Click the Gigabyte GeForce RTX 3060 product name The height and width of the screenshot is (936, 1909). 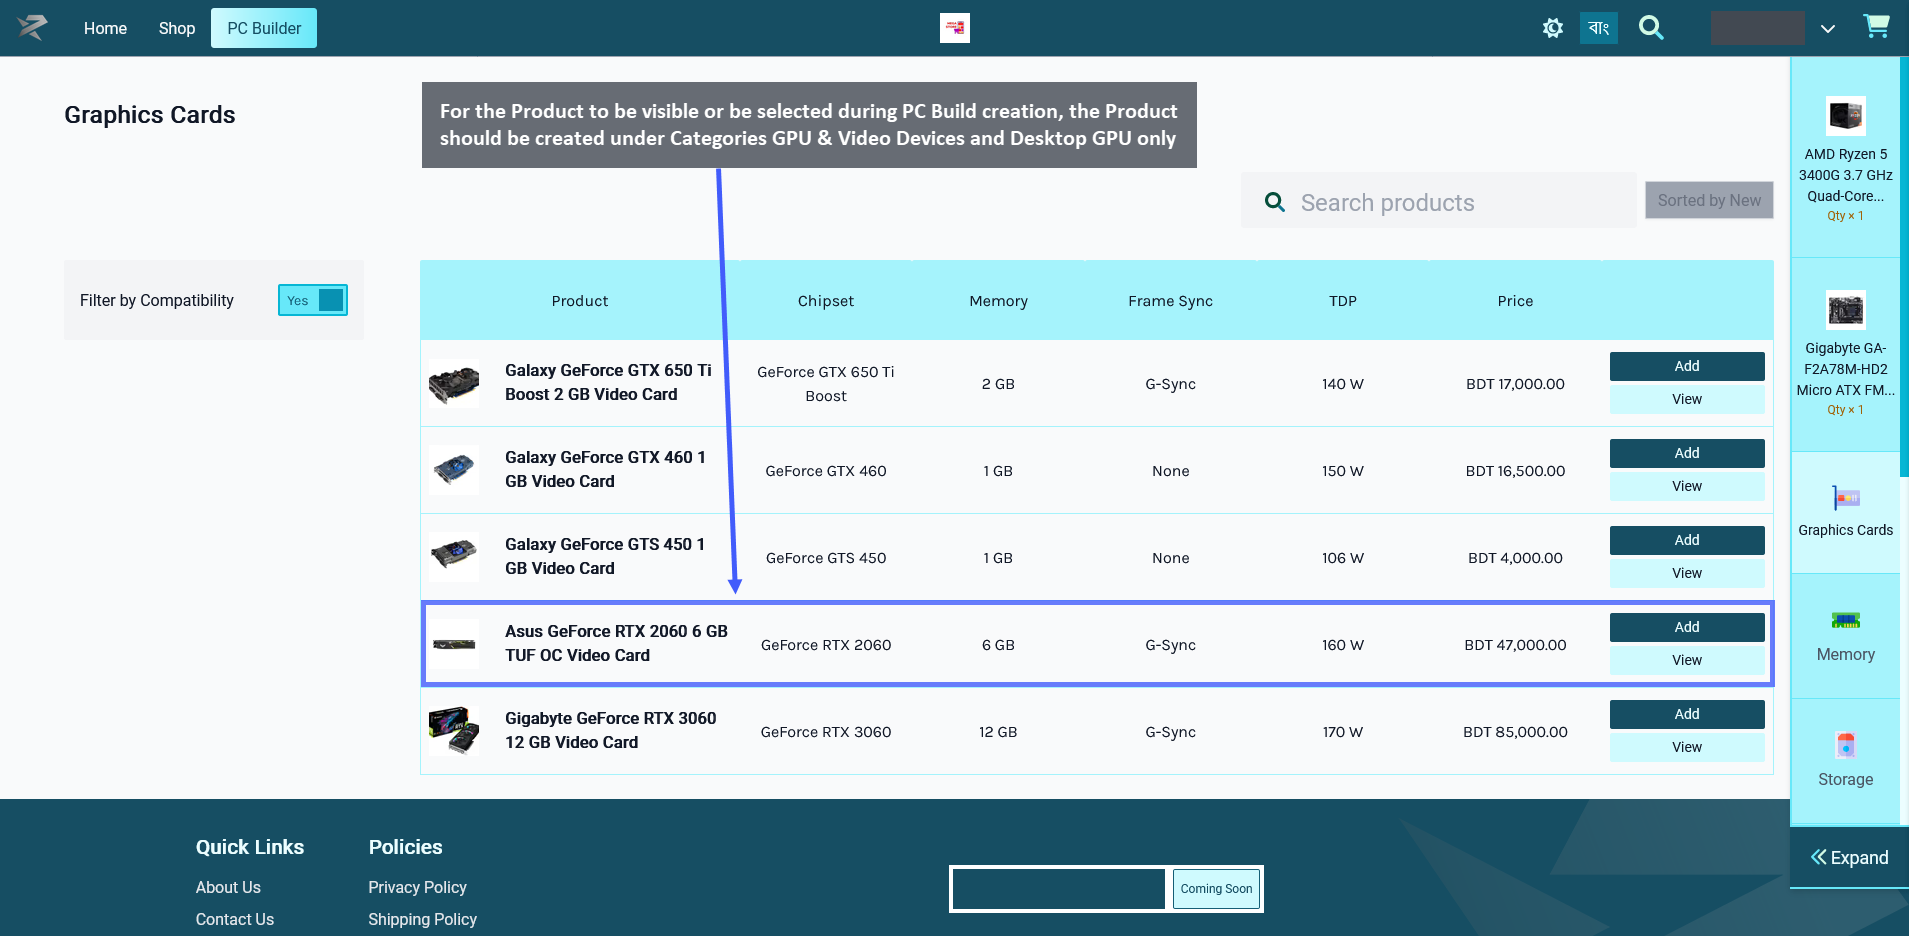click(610, 730)
